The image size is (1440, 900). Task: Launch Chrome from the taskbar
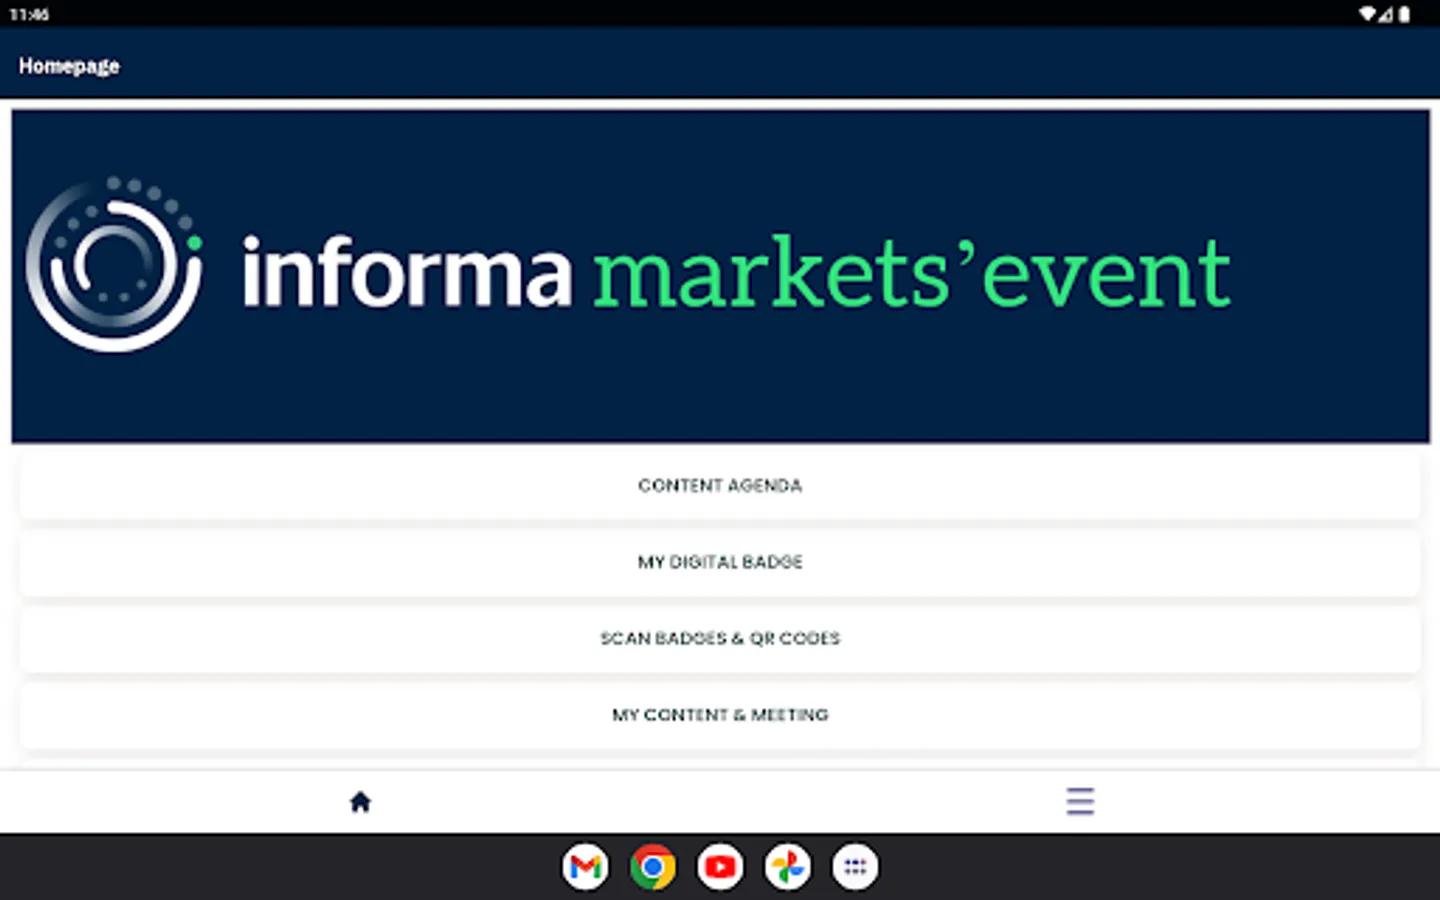coord(652,867)
